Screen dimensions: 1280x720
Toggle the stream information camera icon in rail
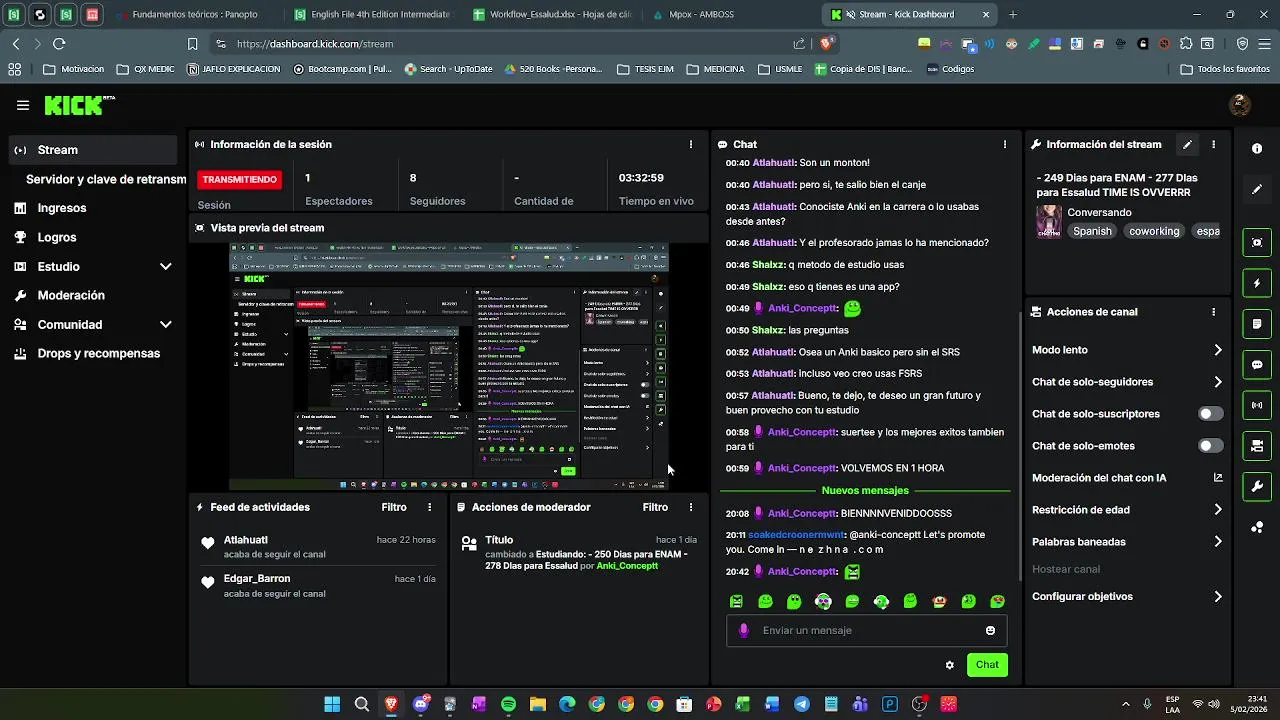(x=1257, y=446)
